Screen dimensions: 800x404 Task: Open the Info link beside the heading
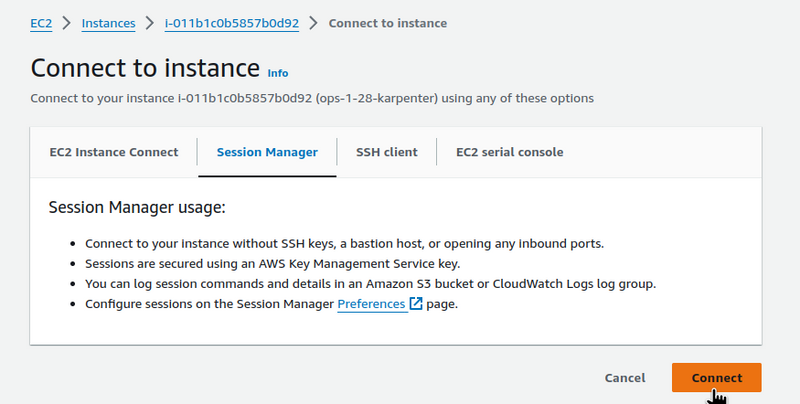[278, 73]
